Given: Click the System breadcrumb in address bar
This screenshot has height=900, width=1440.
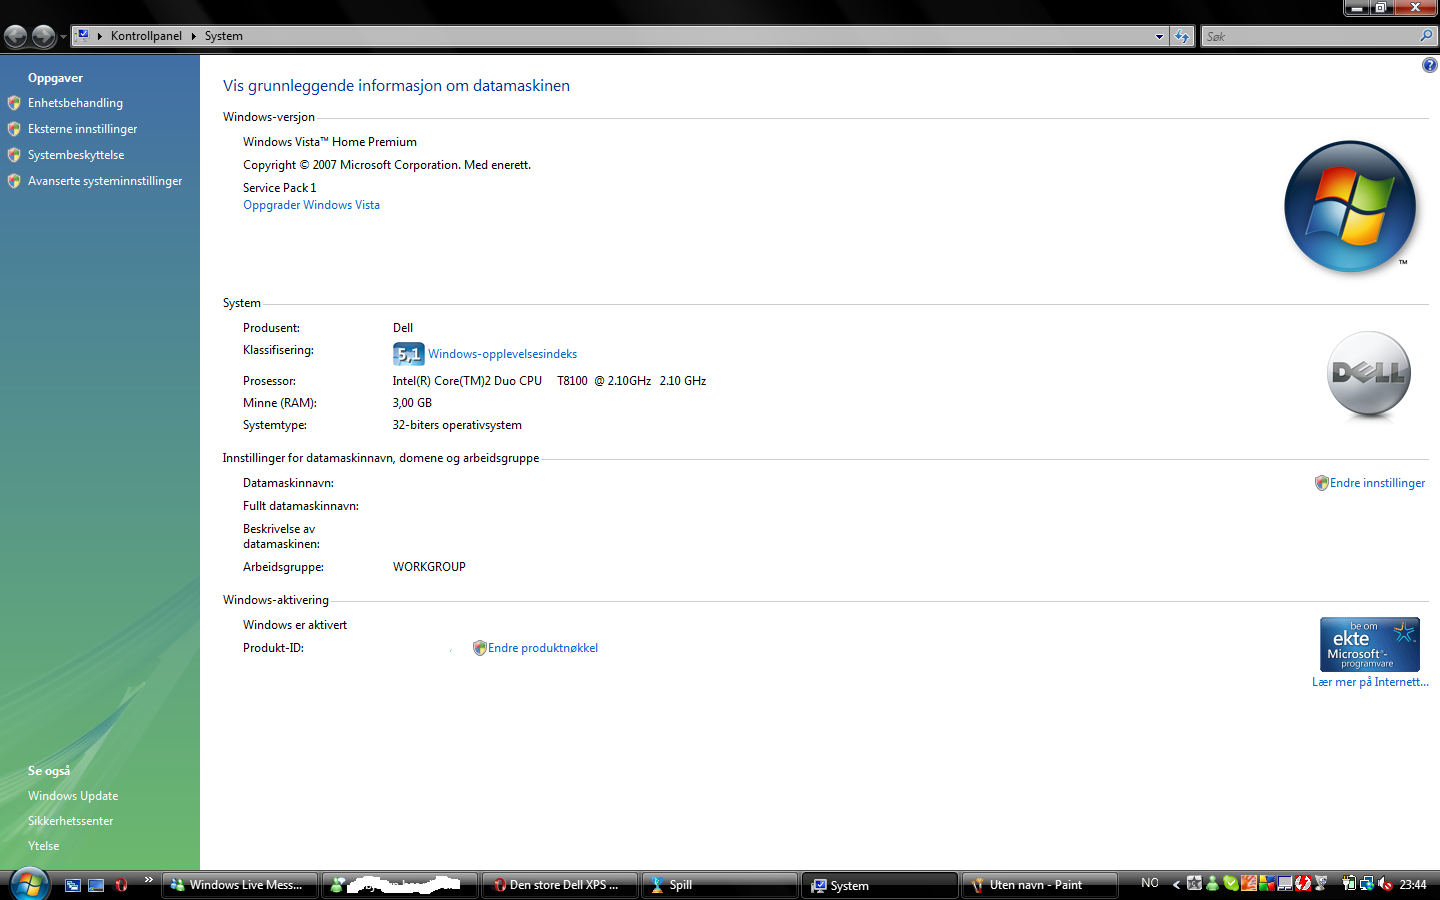Looking at the screenshot, I should [224, 36].
